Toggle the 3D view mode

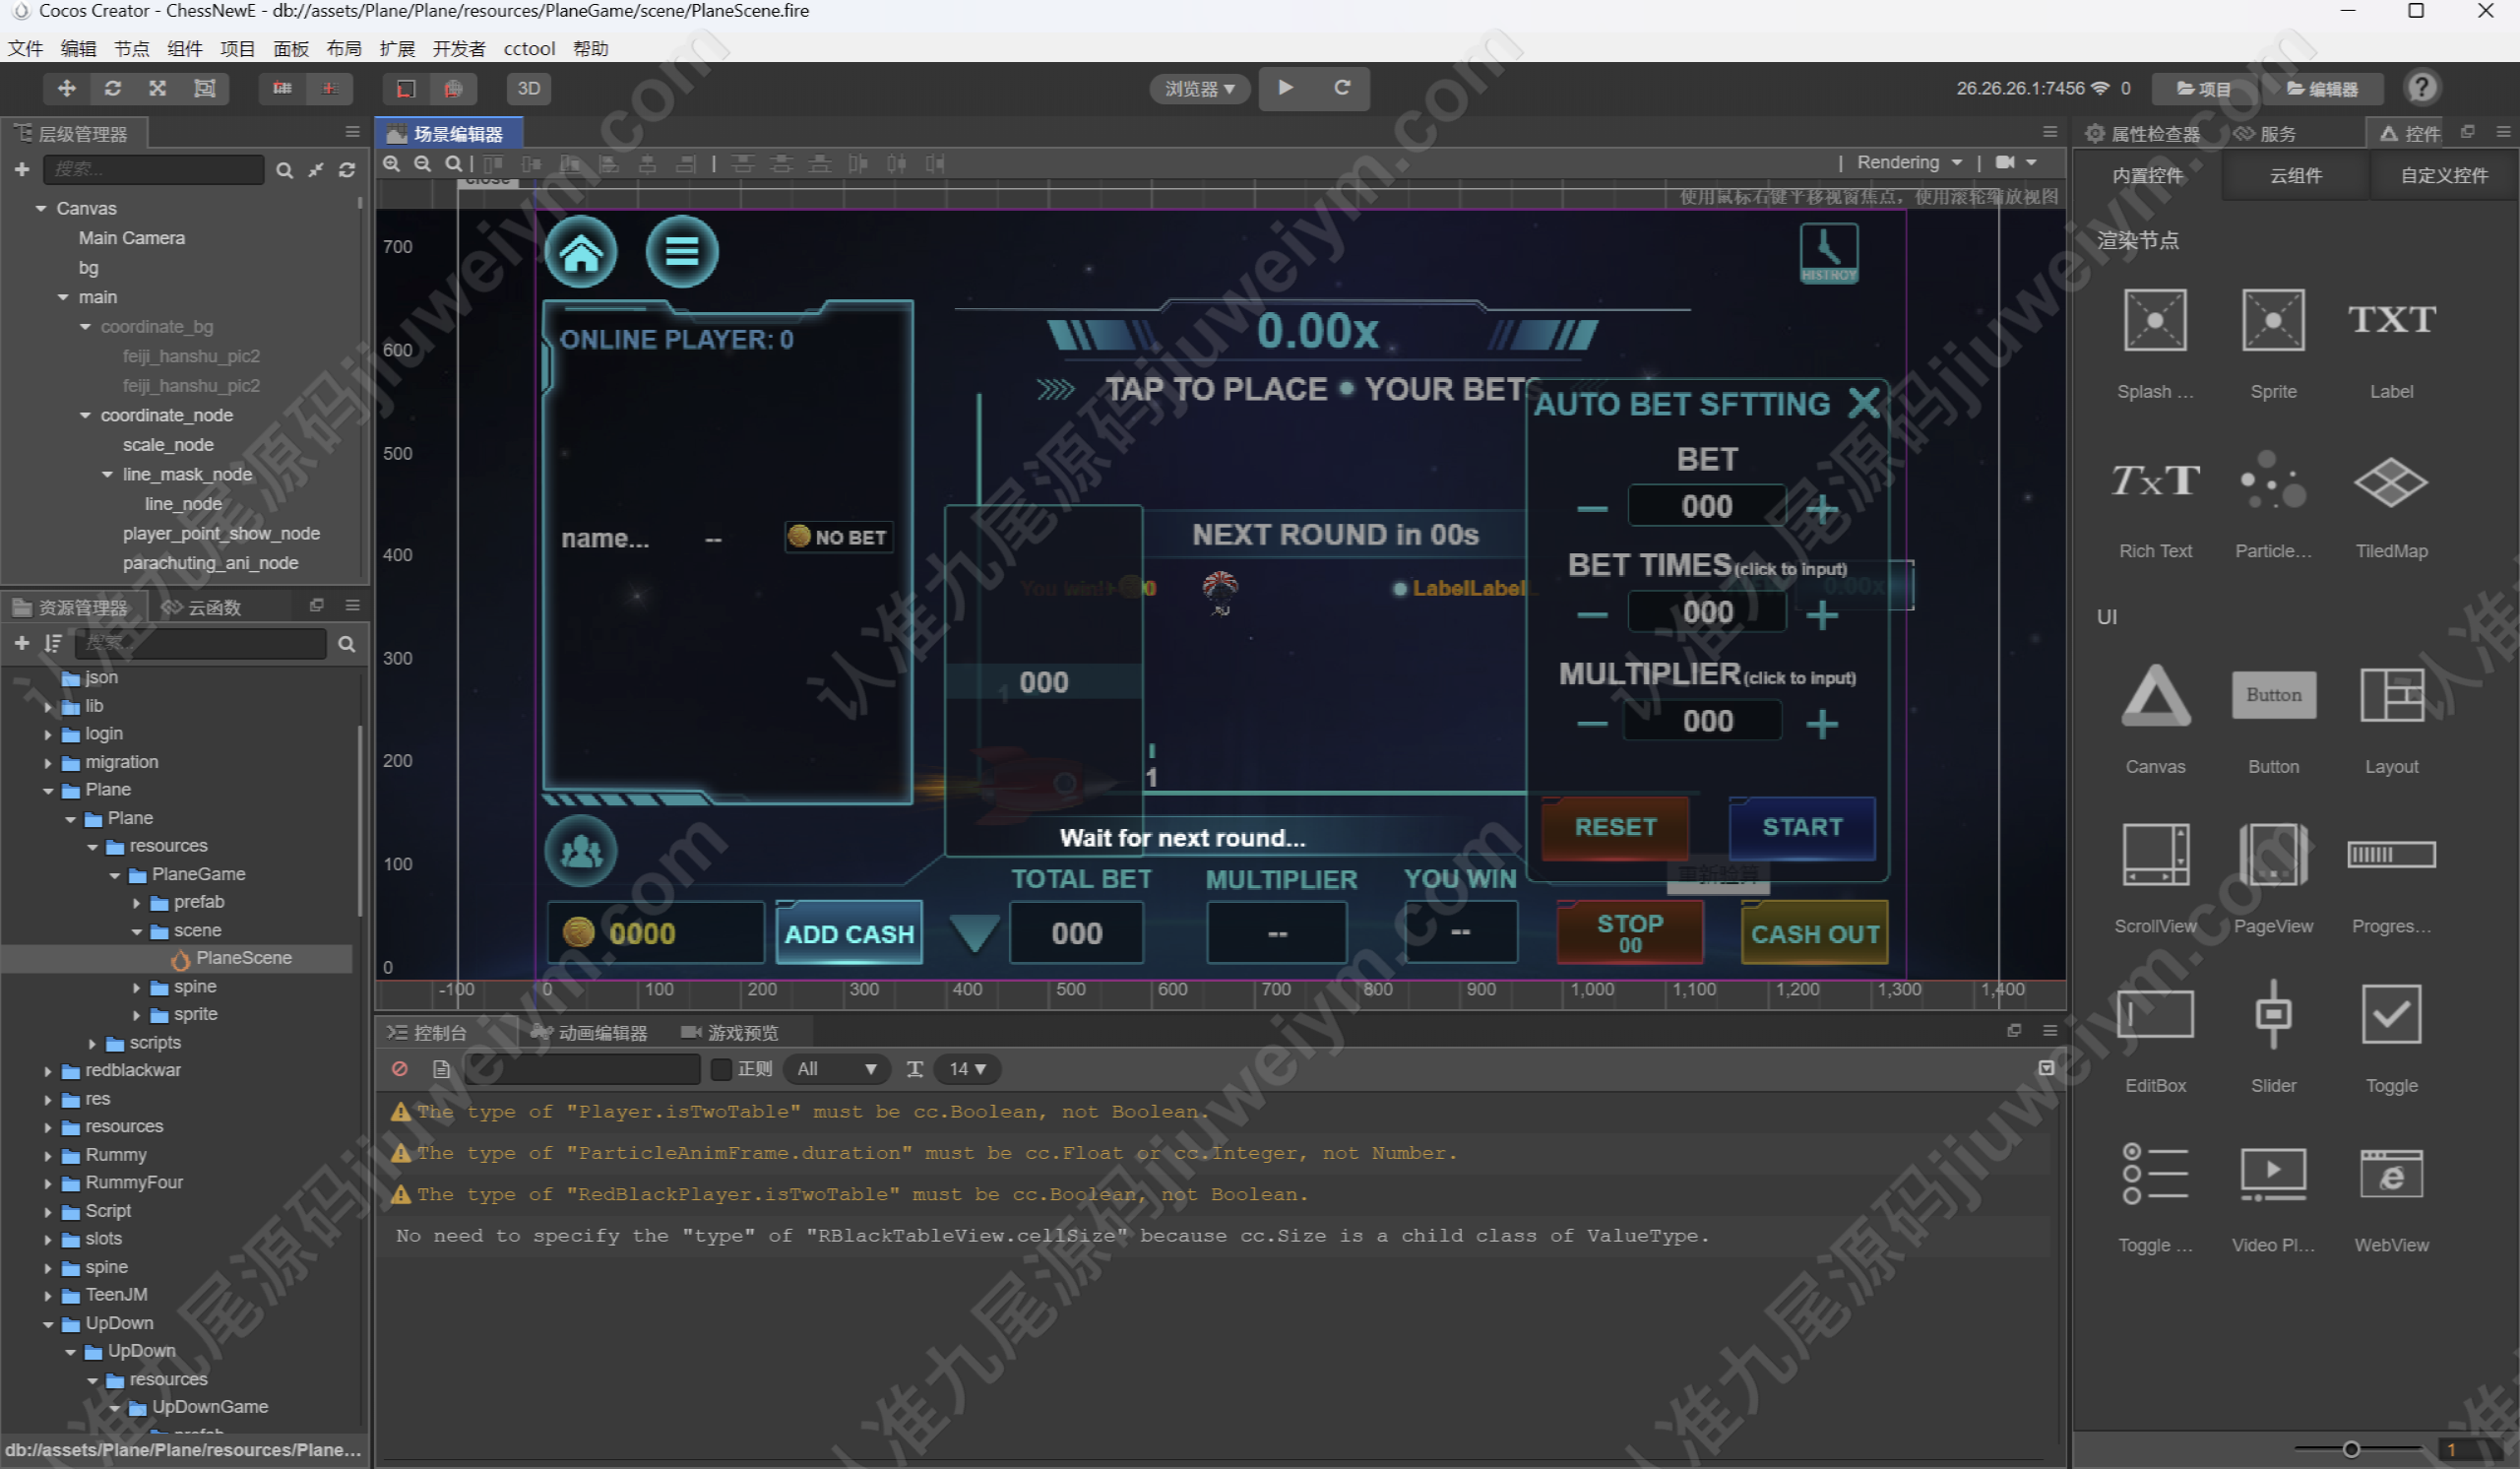tap(528, 89)
